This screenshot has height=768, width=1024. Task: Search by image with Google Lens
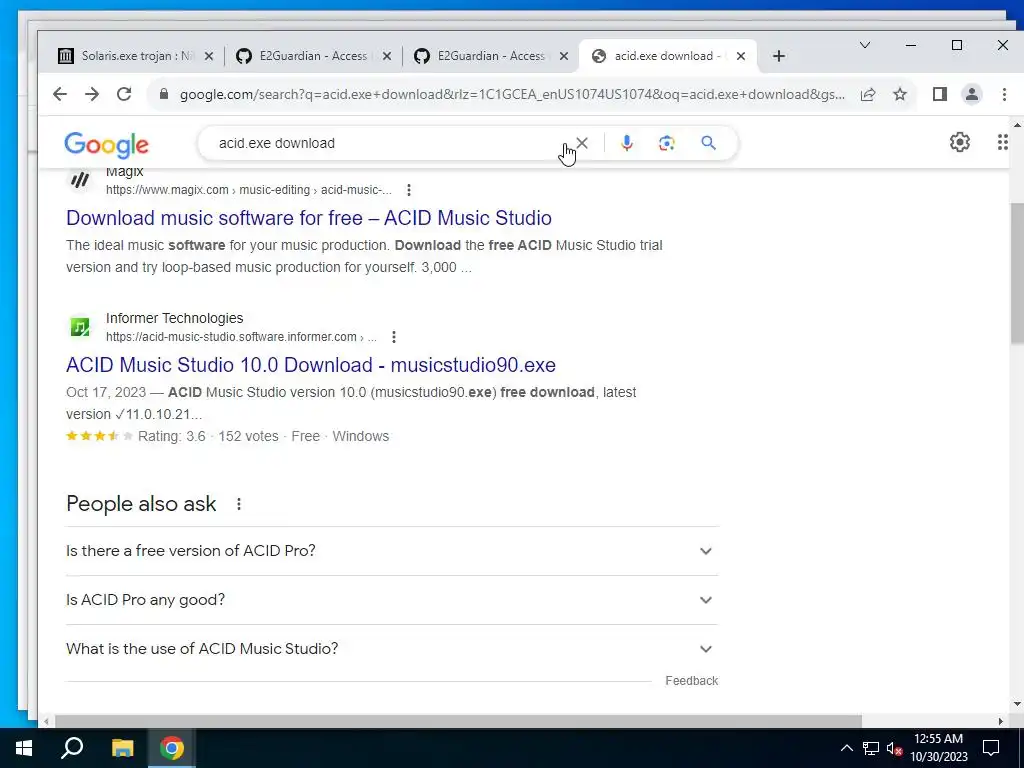[666, 143]
